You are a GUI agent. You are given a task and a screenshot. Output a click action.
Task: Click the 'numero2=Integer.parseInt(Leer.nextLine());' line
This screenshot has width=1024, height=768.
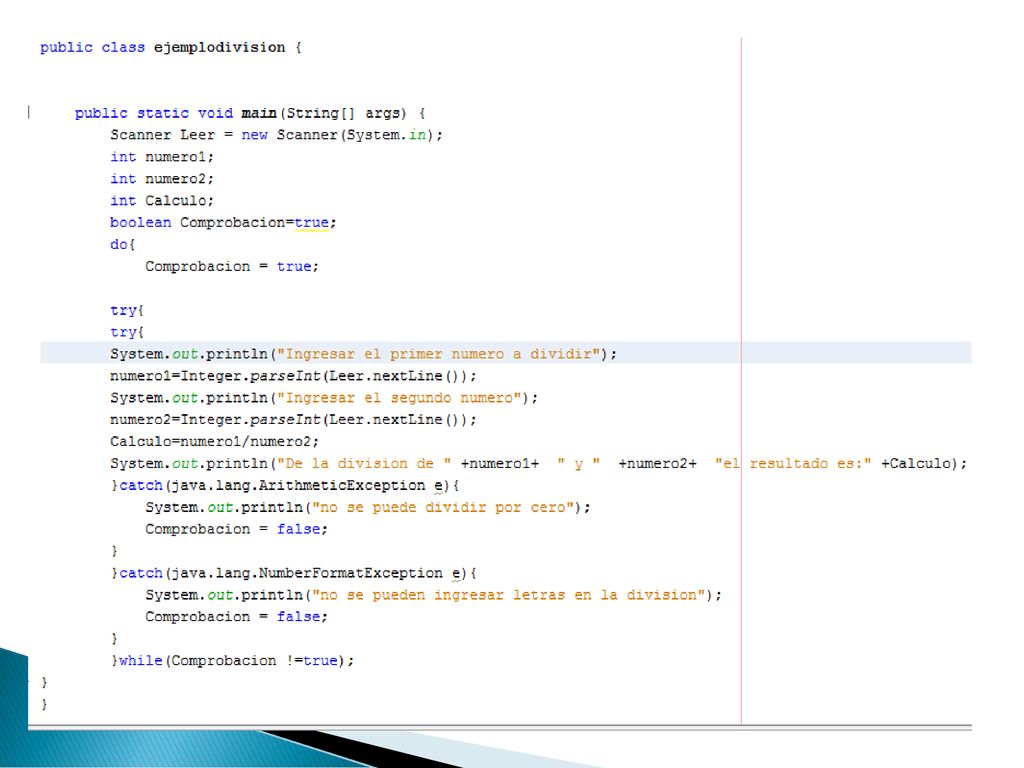pyautogui.click(x=293, y=420)
